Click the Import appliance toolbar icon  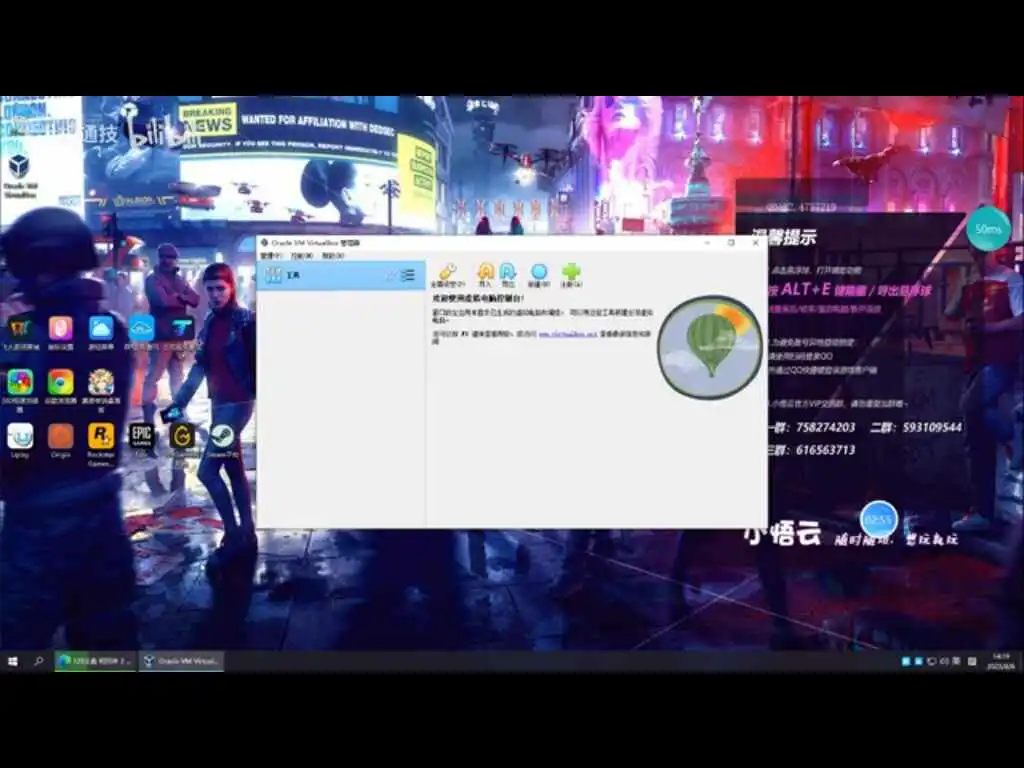(x=485, y=274)
